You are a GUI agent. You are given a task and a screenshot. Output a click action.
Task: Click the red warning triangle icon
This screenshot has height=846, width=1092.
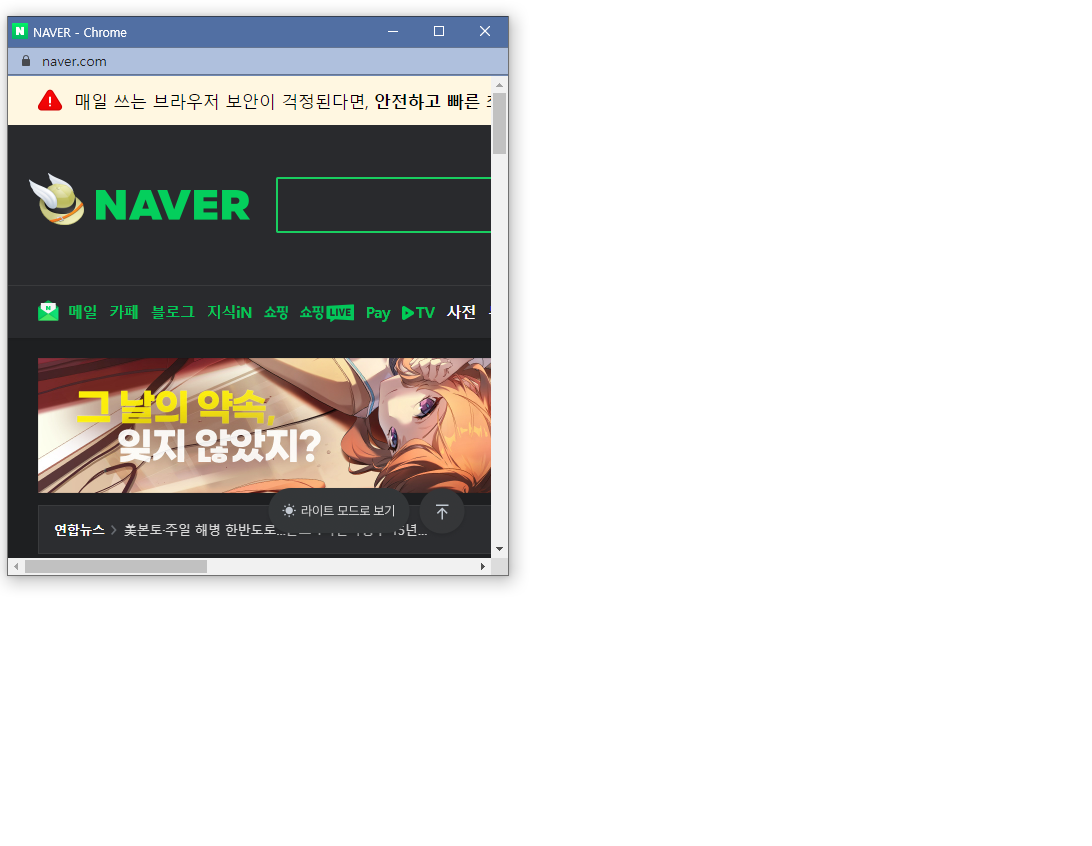[50, 101]
